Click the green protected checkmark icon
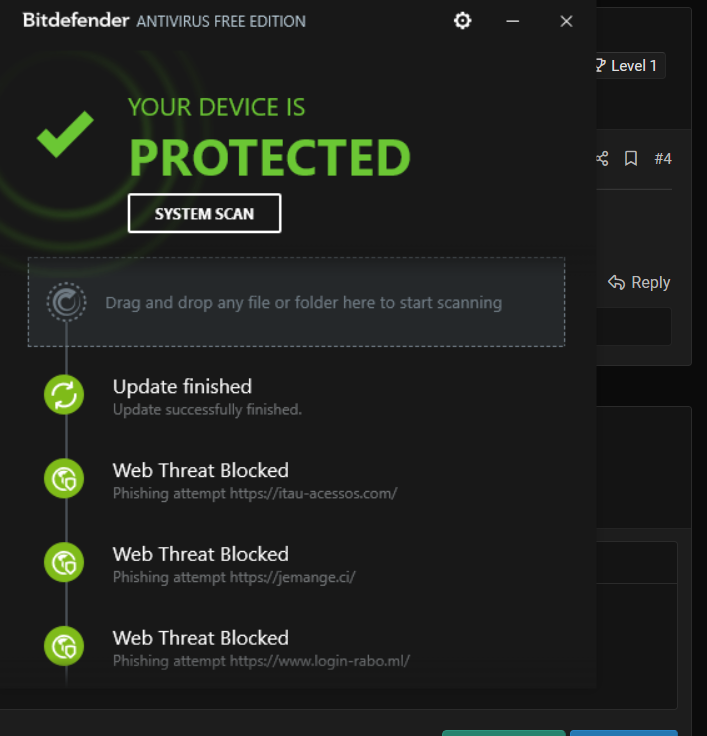Viewport: 707px width, 736px height. click(65, 134)
